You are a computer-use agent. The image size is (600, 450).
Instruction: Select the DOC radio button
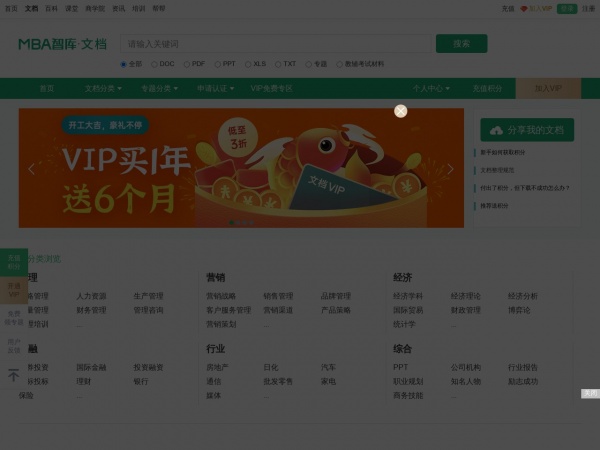click(x=154, y=64)
